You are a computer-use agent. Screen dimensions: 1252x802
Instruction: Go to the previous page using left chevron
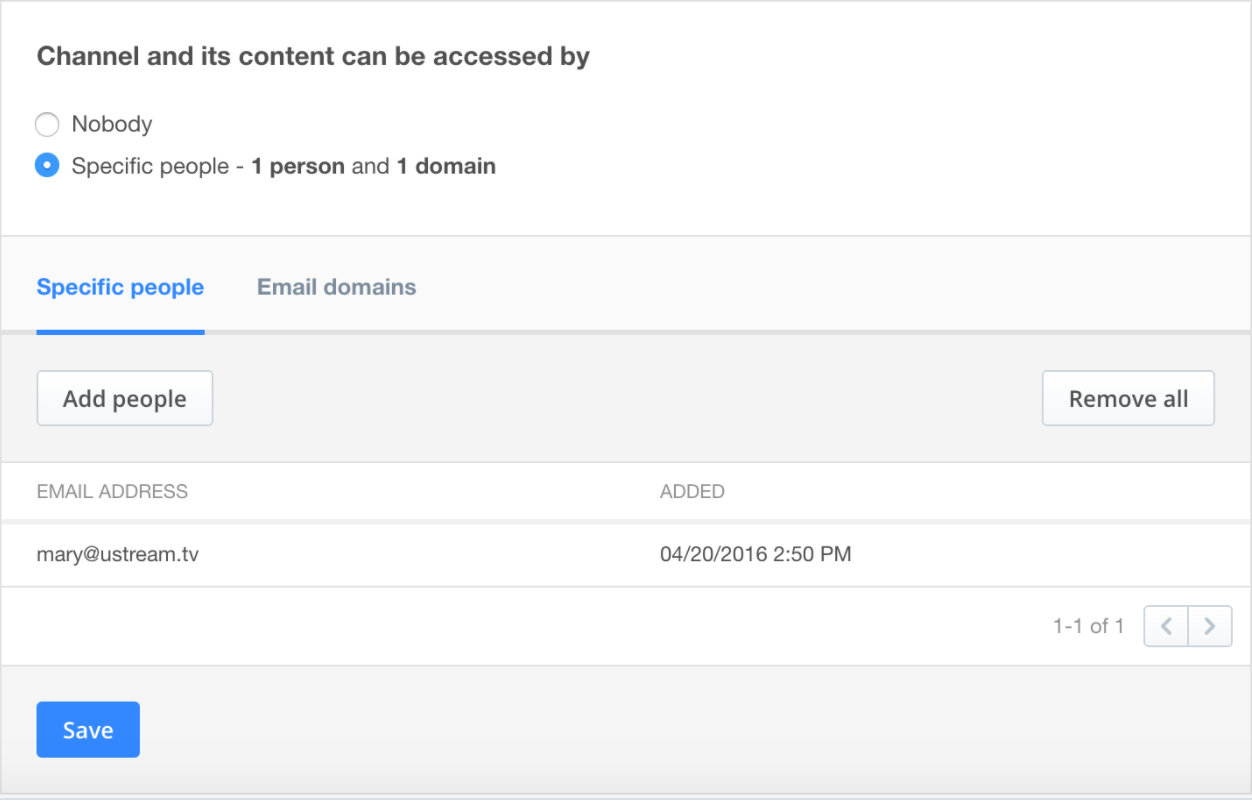[x=1166, y=626]
